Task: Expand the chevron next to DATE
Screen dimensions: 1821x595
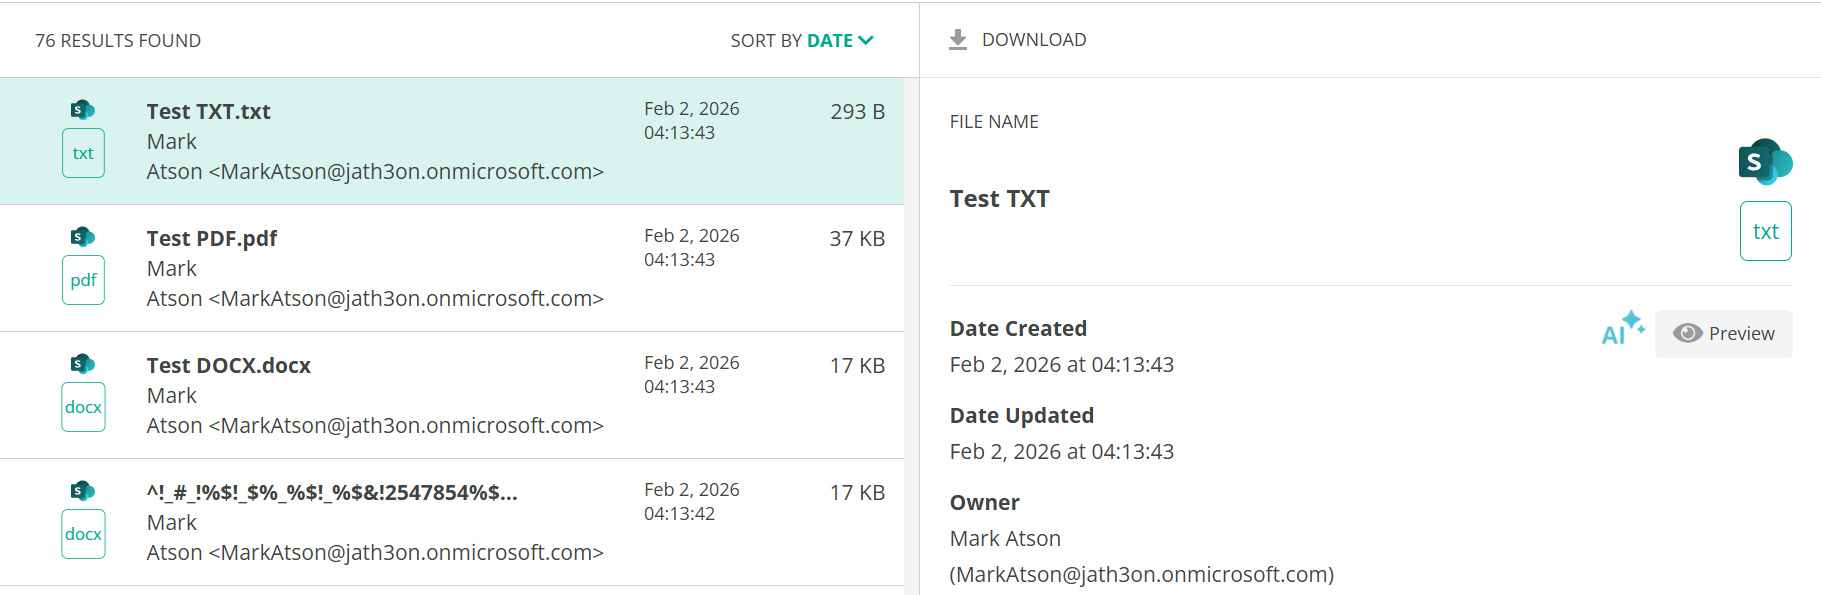Action: coord(866,41)
